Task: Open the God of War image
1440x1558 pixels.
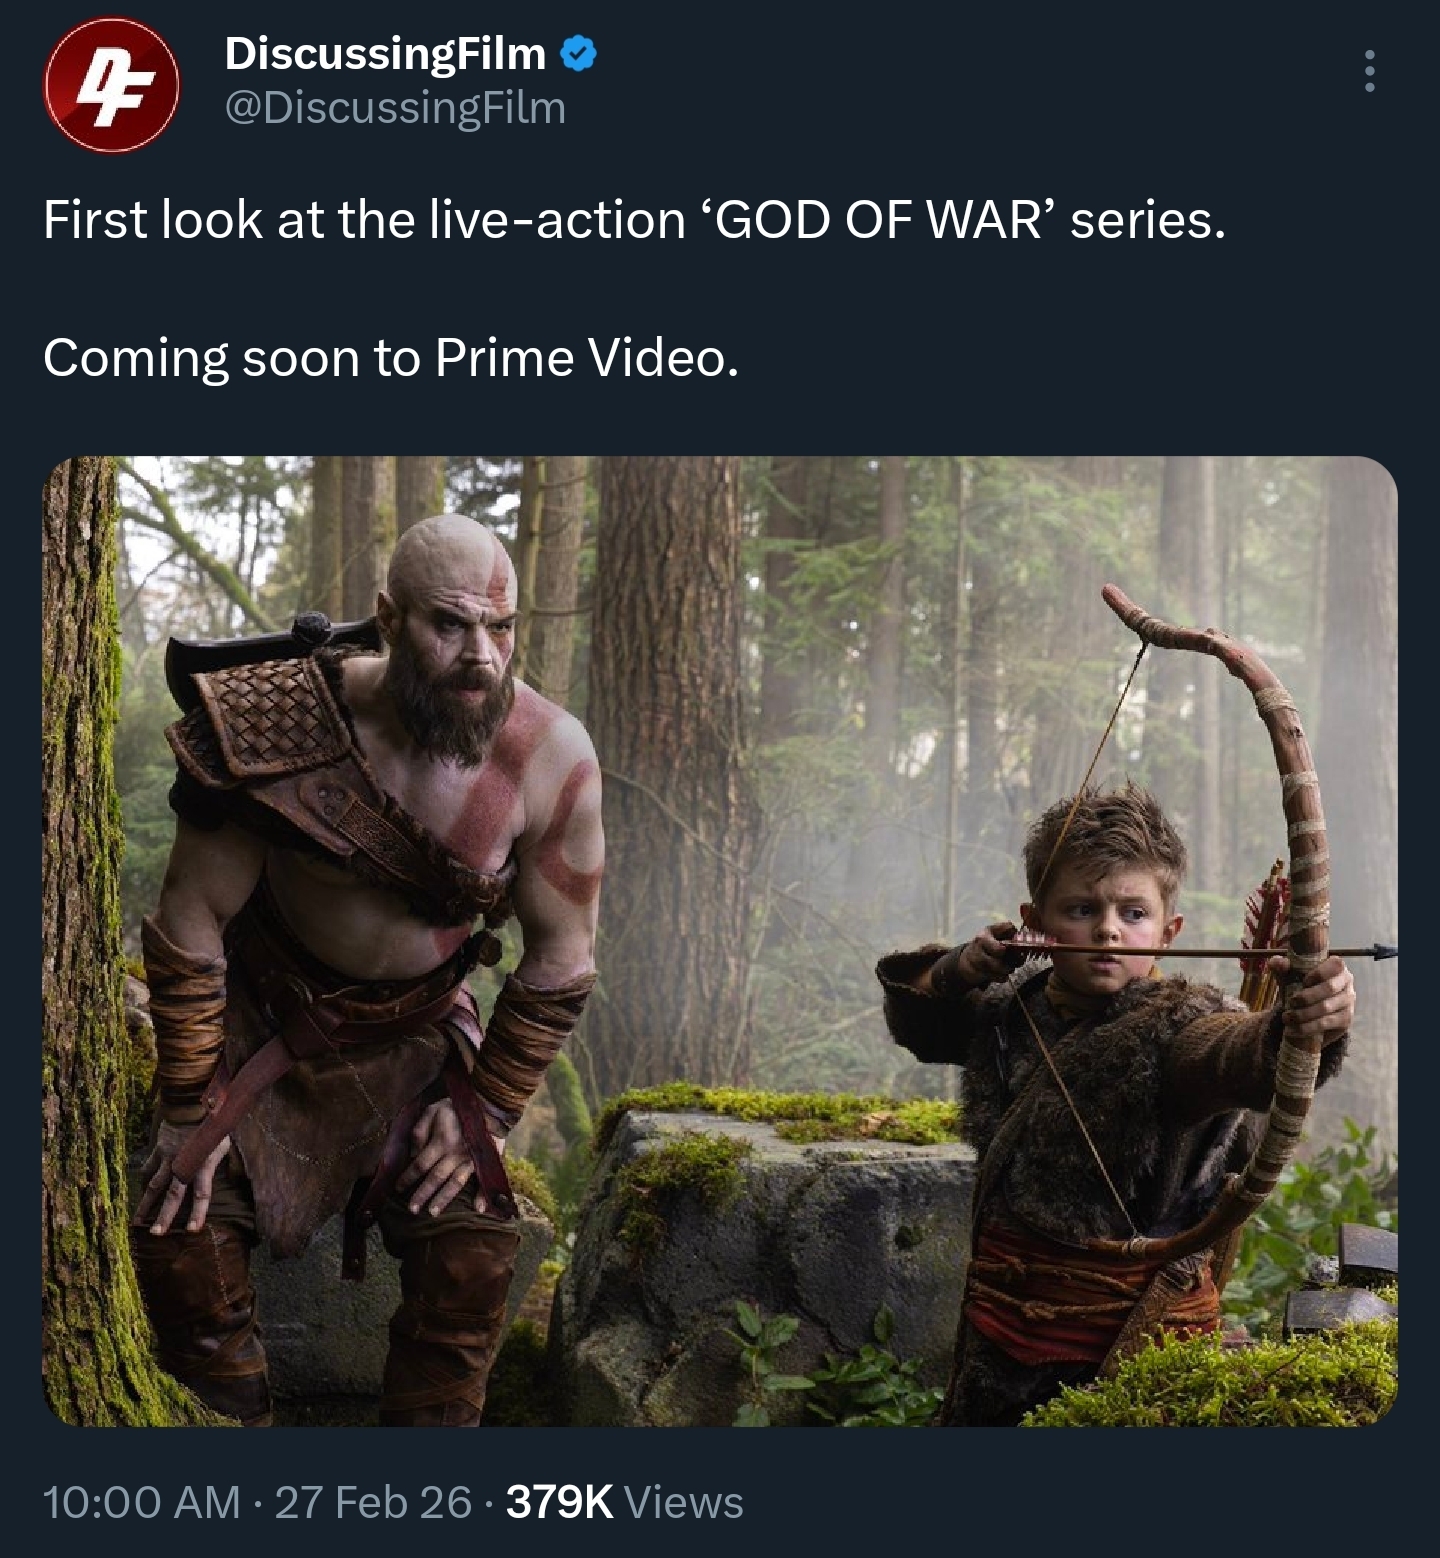Action: 720,941
